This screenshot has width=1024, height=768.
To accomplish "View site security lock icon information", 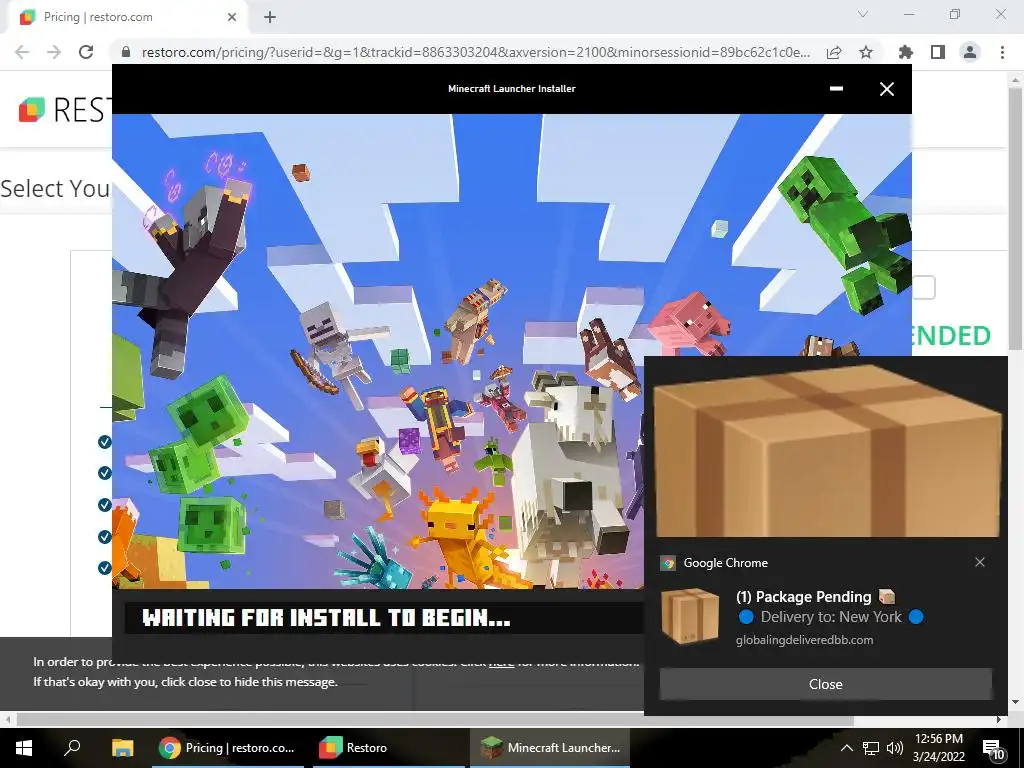I will point(126,52).
